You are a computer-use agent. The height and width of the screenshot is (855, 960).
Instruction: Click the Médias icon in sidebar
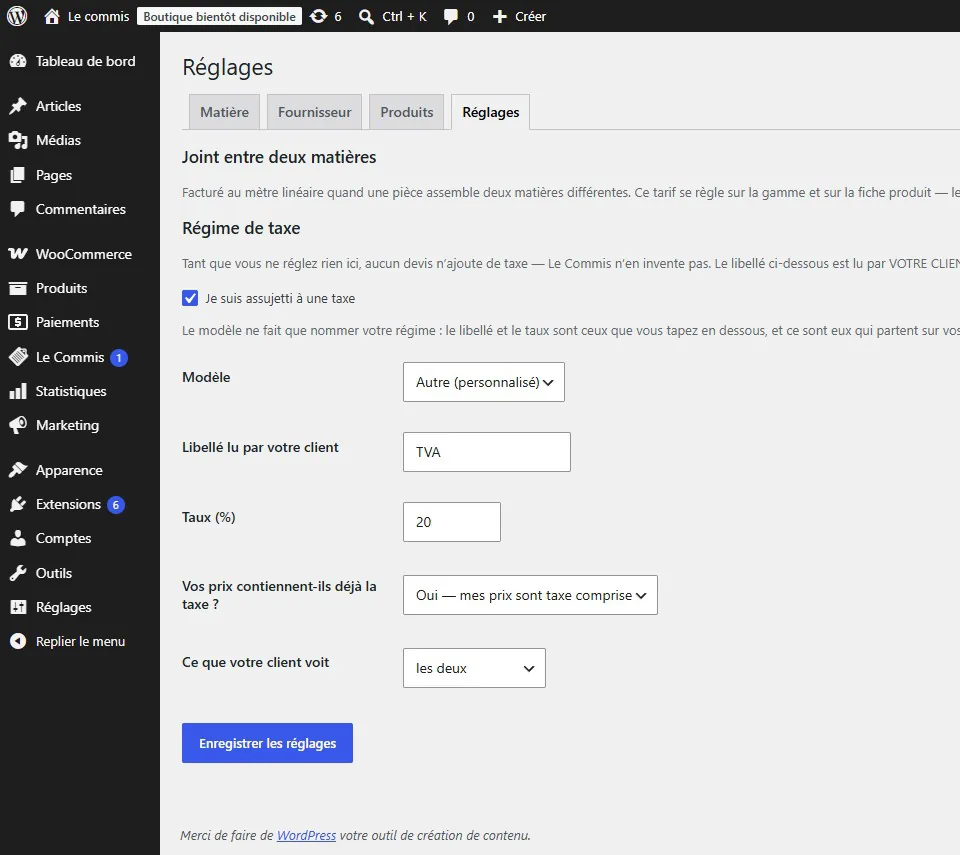[x=18, y=140]
